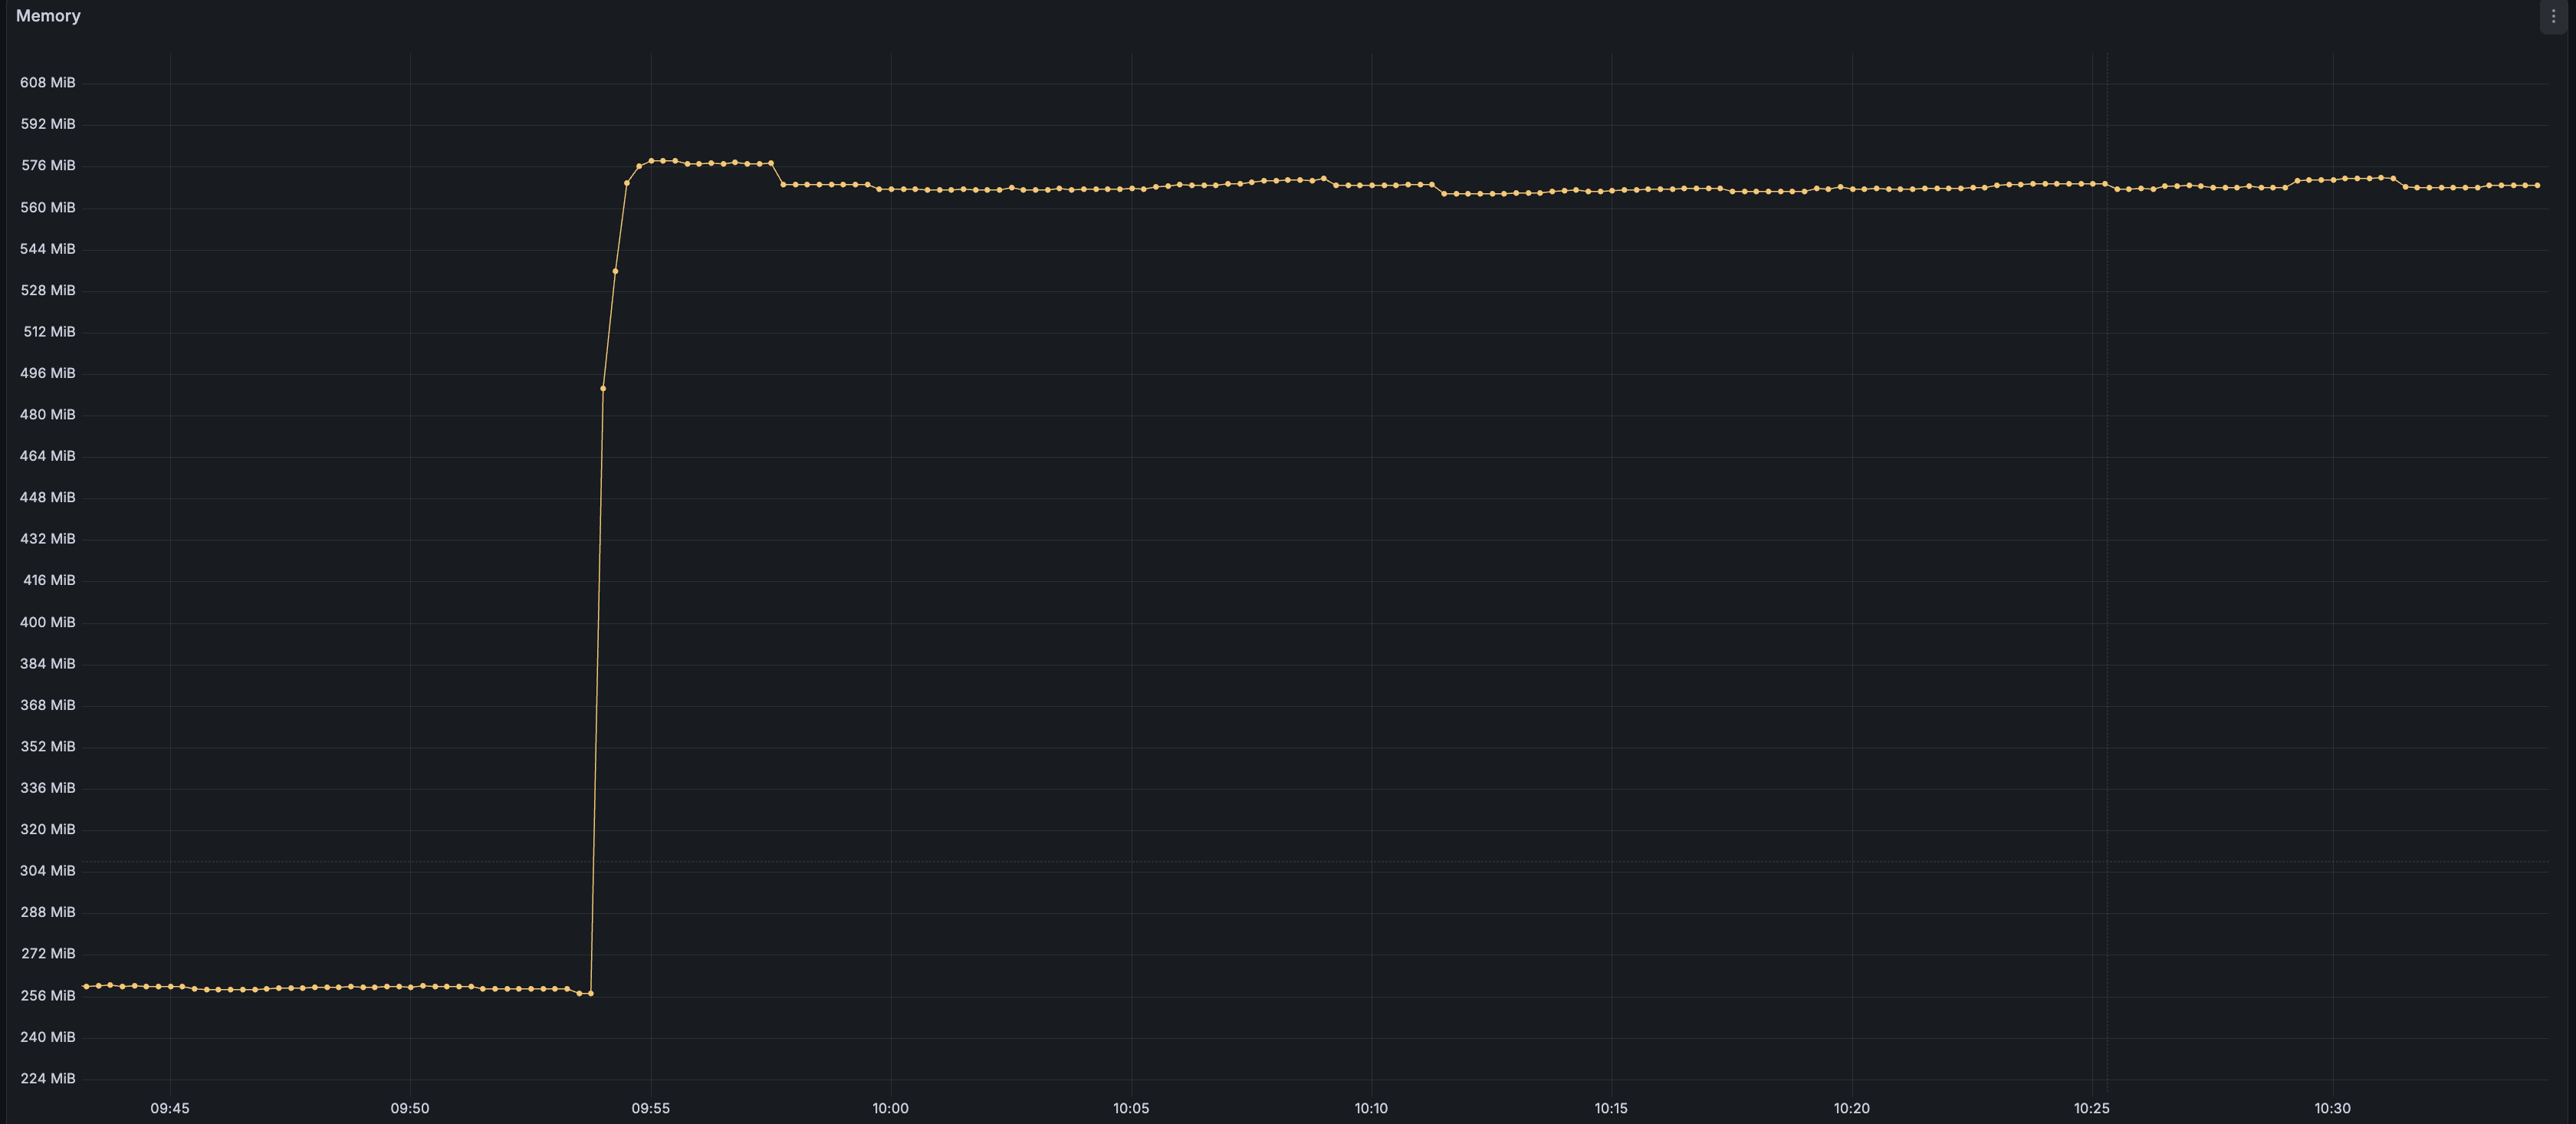Screen dimensions: 2576x1124
Task: Click the lowest data point before the spike
Action: 590,993
